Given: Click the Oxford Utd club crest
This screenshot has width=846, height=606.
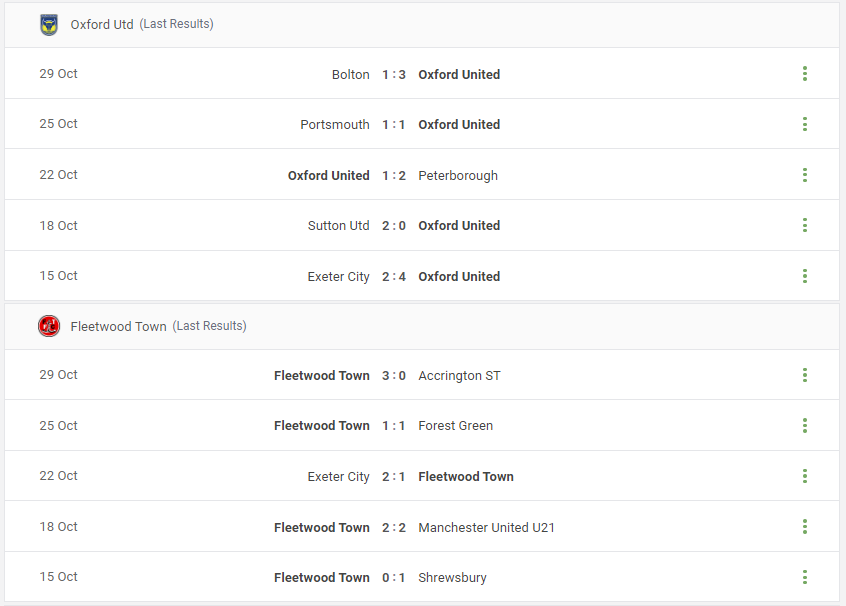Looking at the screenshot, I should [x=49, y=24].
